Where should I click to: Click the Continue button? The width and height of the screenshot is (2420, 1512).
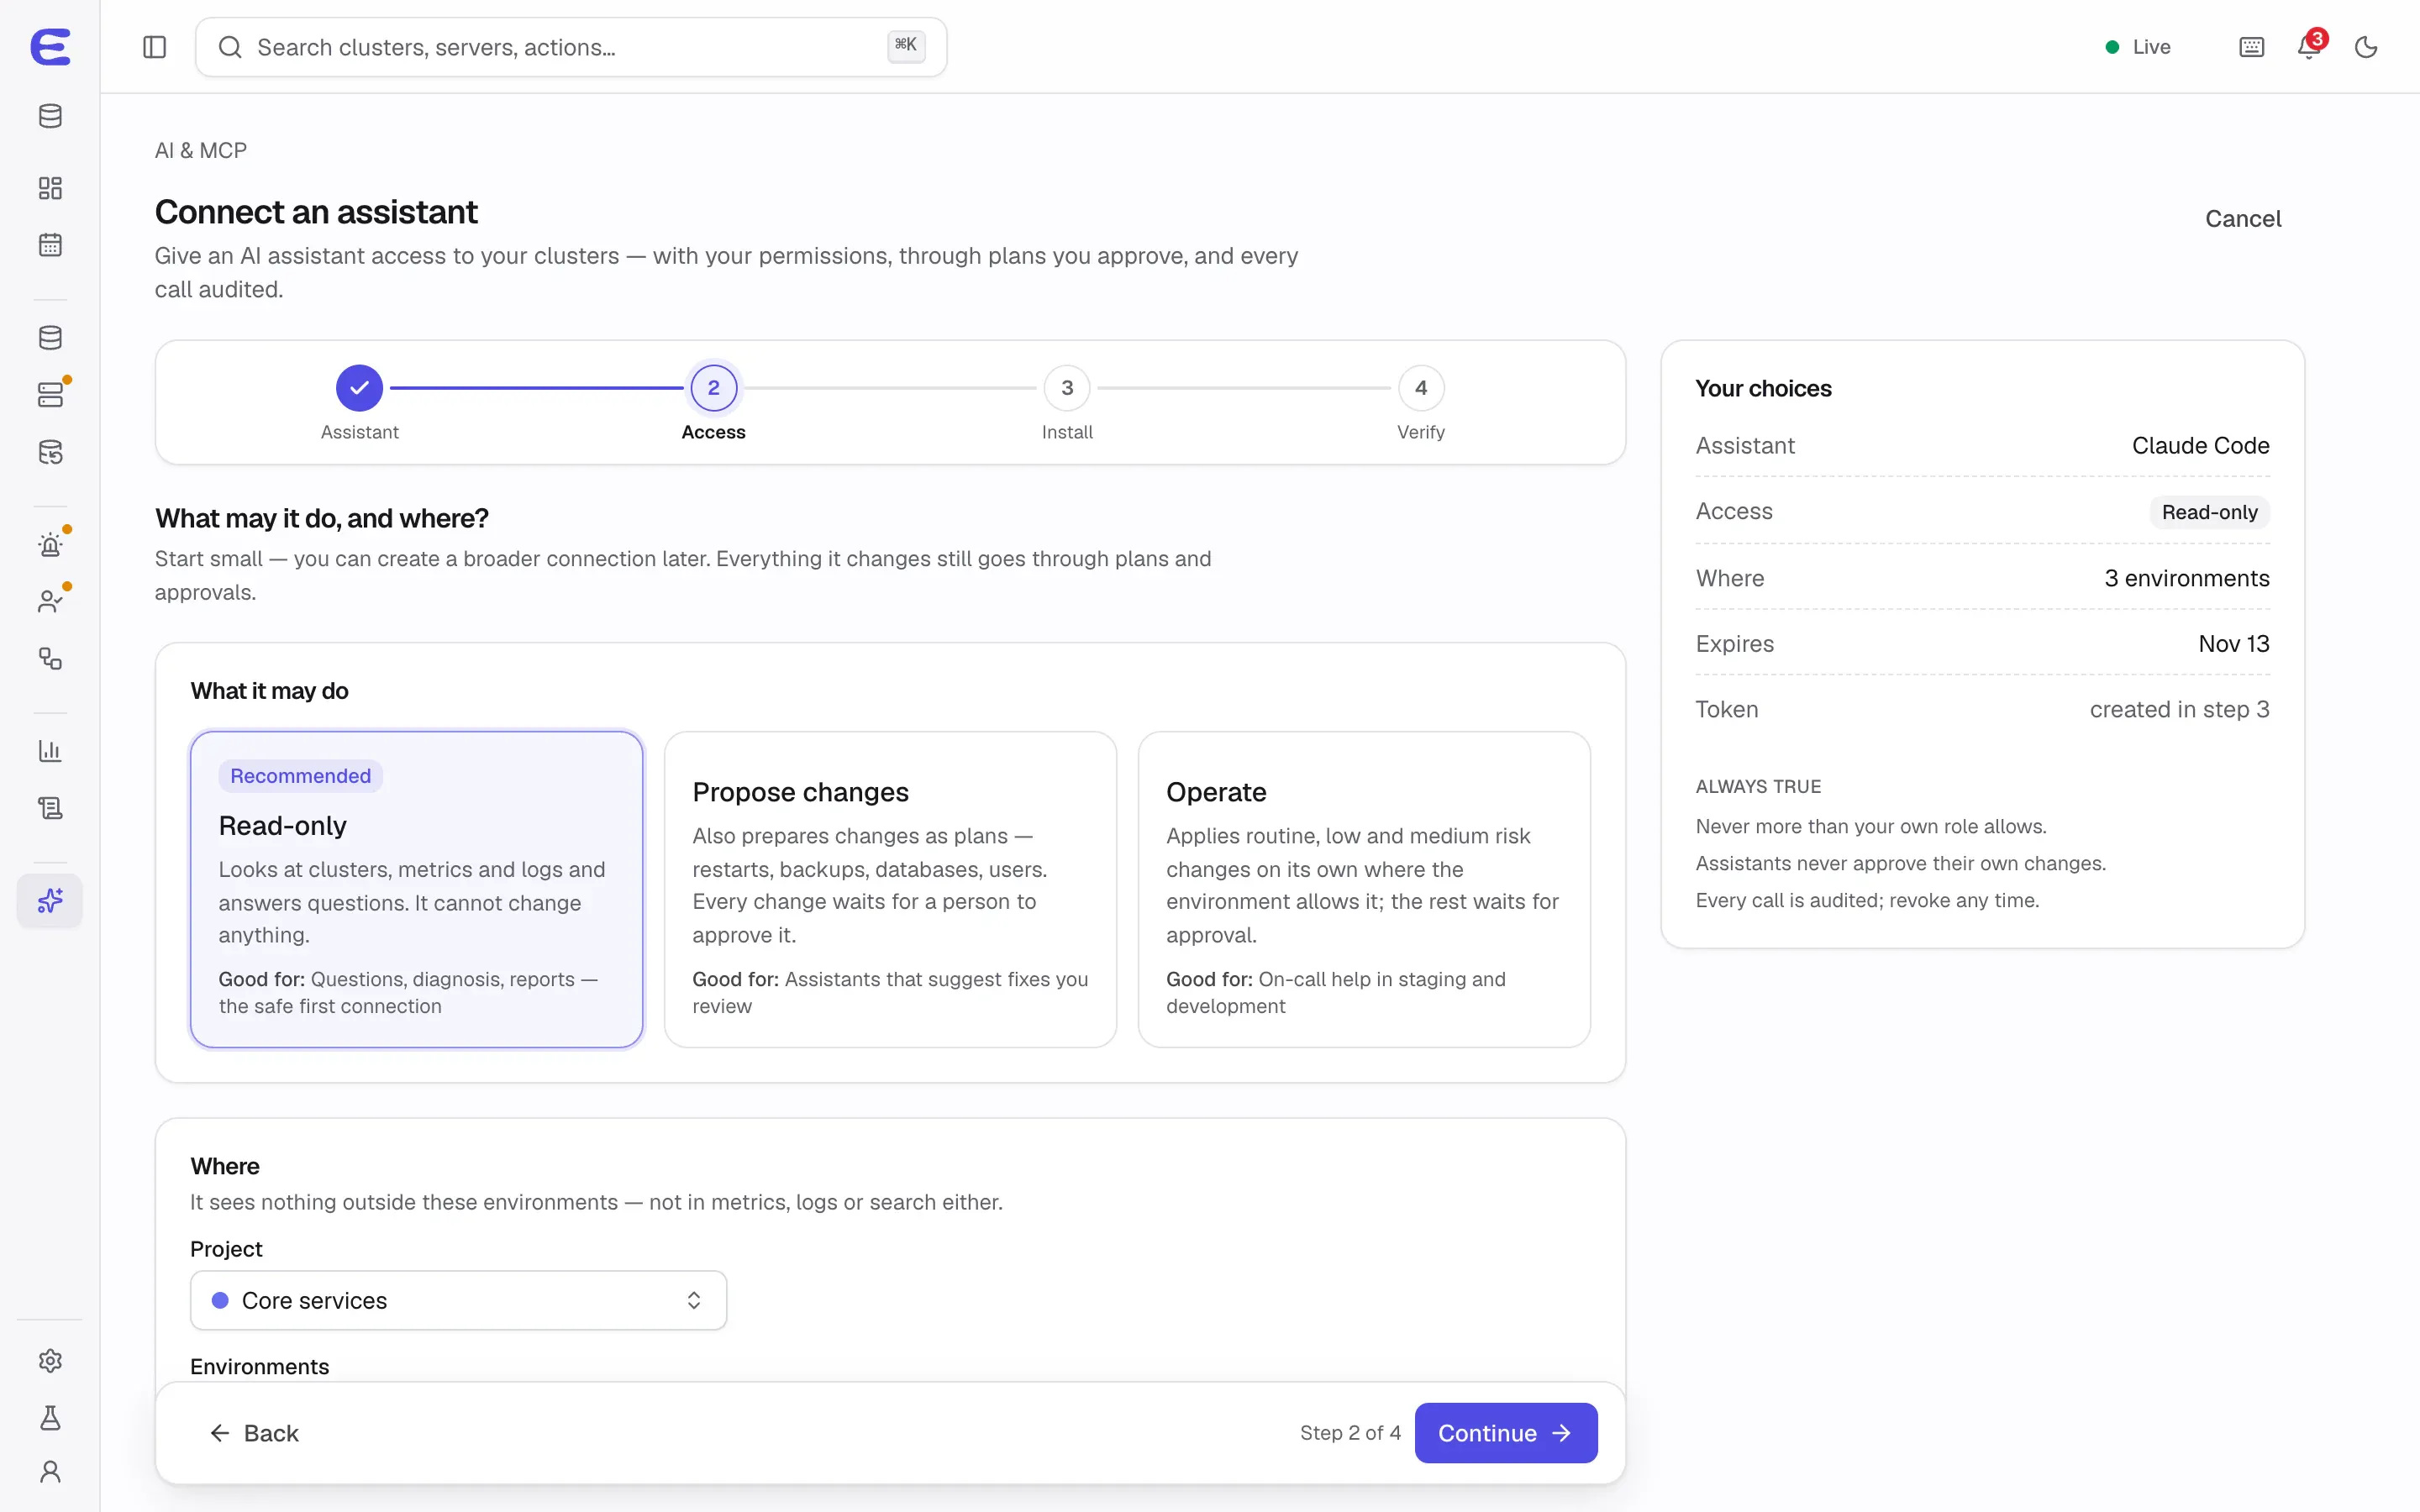coord(1506,1433)
